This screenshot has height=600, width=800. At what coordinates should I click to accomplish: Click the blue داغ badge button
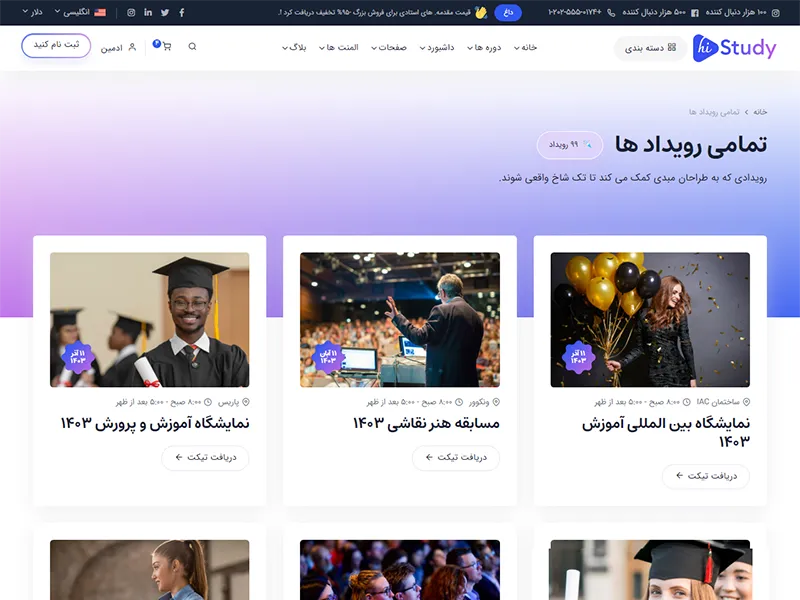[508, 13]
